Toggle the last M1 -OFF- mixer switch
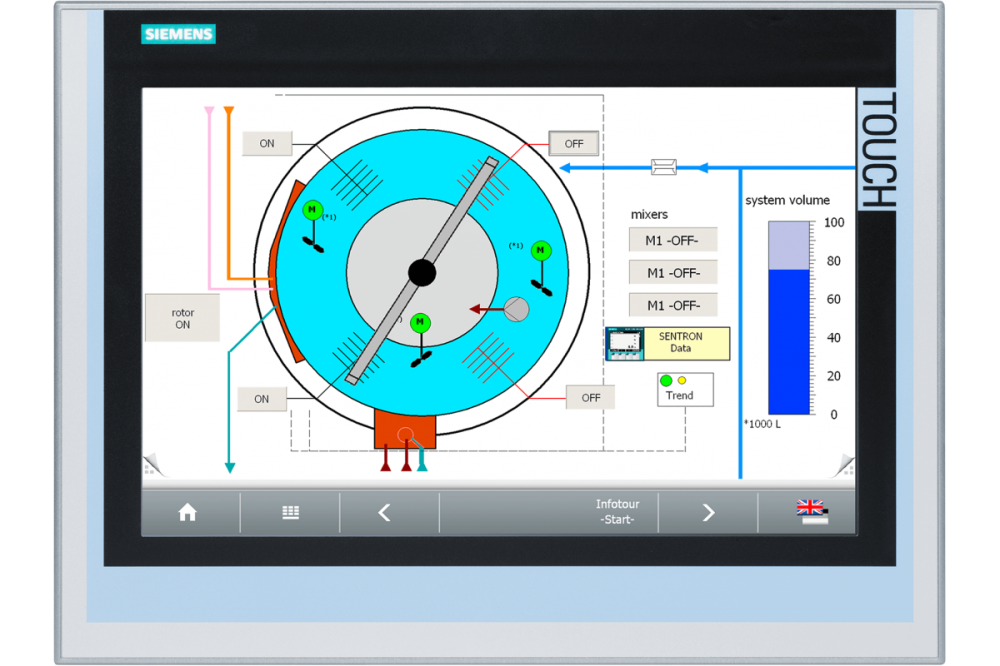1000x666 pixels. tap(673, 305)
